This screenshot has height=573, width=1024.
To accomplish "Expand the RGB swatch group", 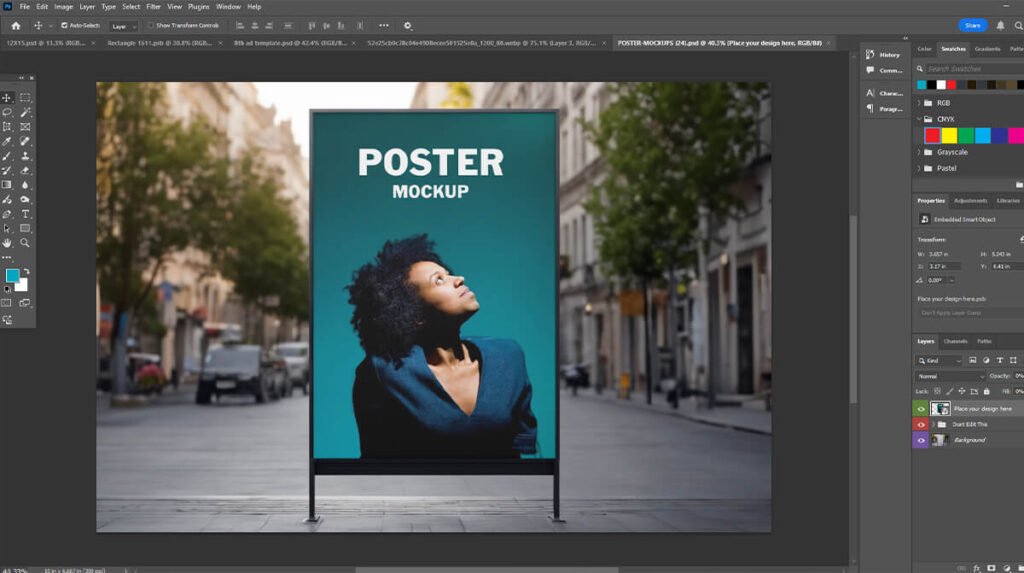I will (920, 102).
